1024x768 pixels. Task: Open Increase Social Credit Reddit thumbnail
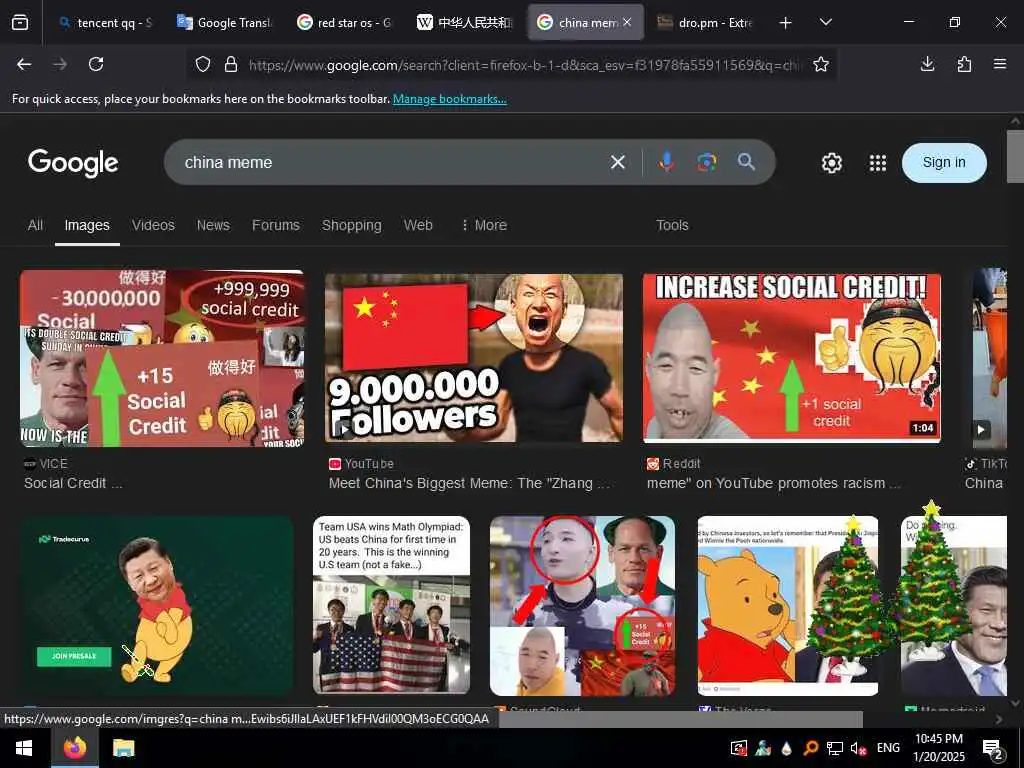pos(792,358)
